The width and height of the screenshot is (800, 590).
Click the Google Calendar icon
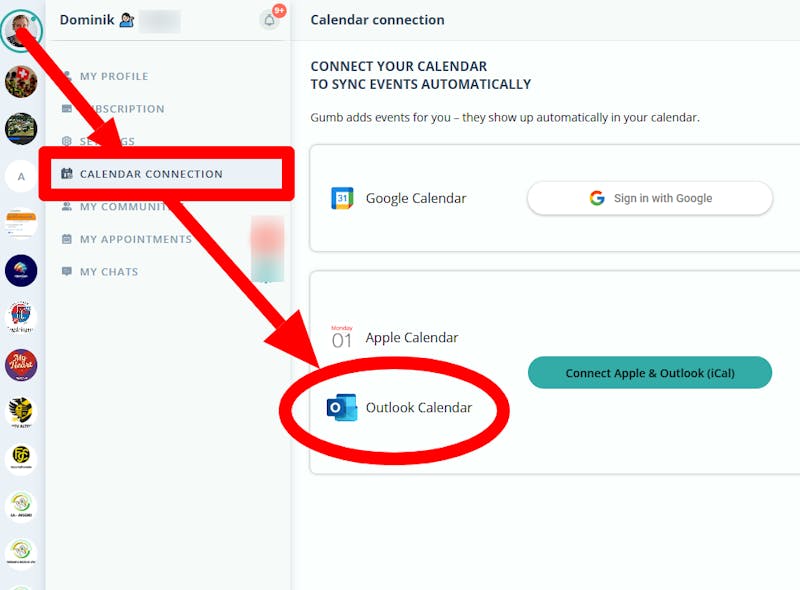(x=342, y=198)
